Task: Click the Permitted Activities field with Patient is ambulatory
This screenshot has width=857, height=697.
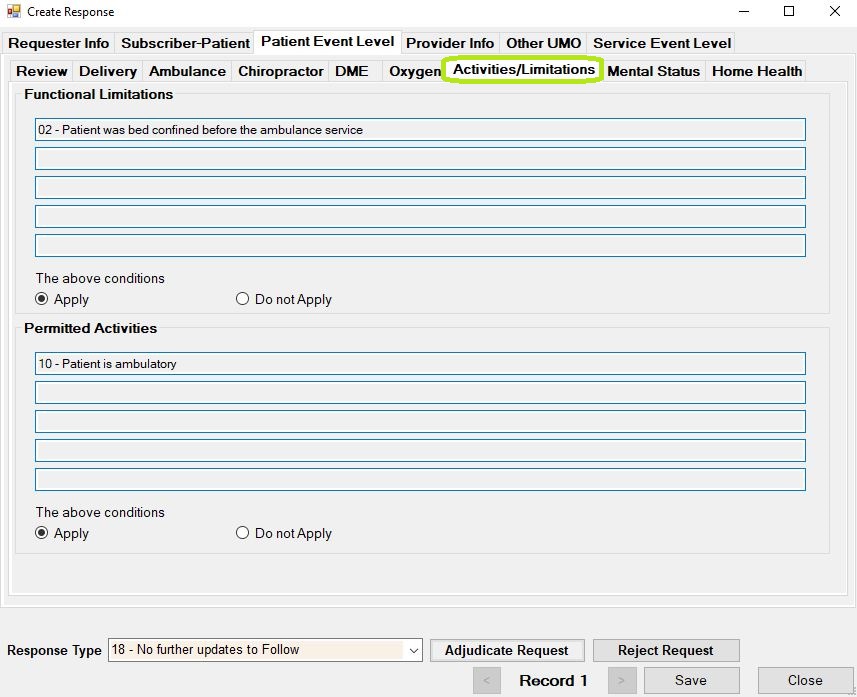Action: (x=420, y=364)
